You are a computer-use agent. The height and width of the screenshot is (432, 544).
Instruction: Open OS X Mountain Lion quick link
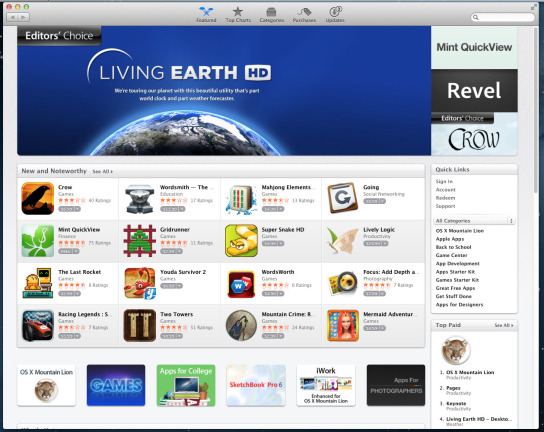tap(460, 231)
